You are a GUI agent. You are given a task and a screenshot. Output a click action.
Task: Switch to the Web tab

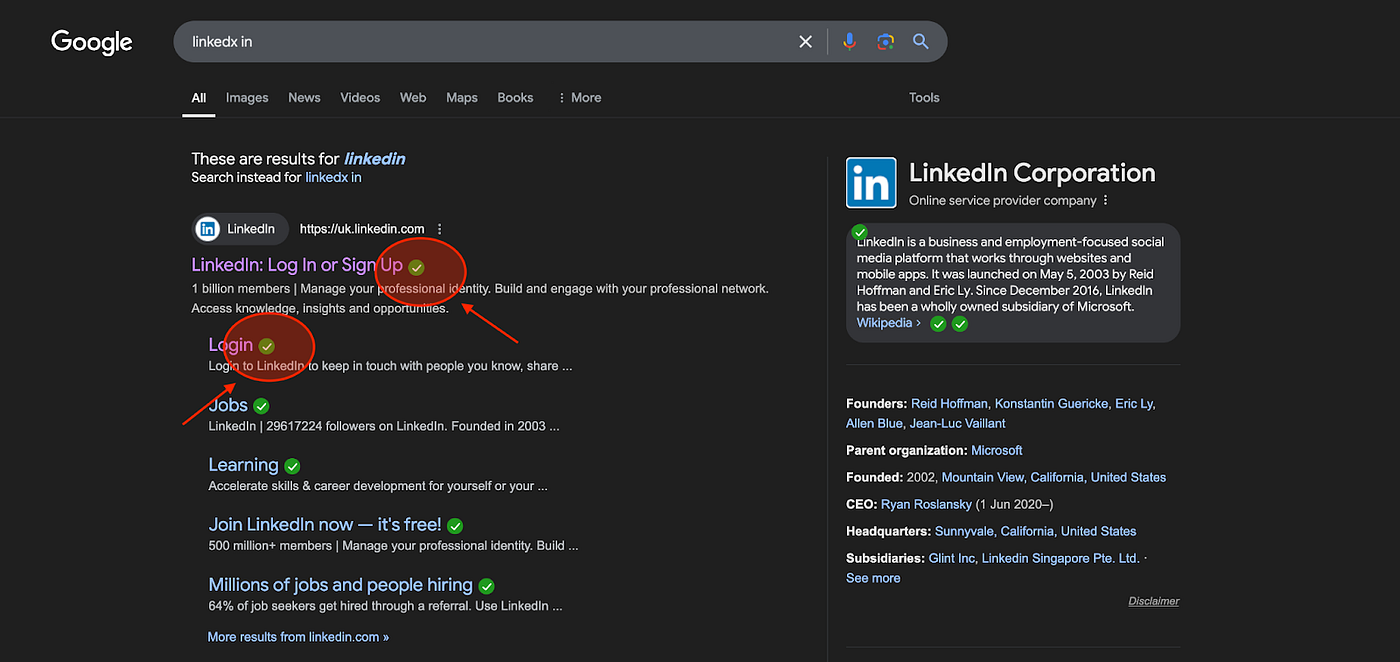(413, 98)
